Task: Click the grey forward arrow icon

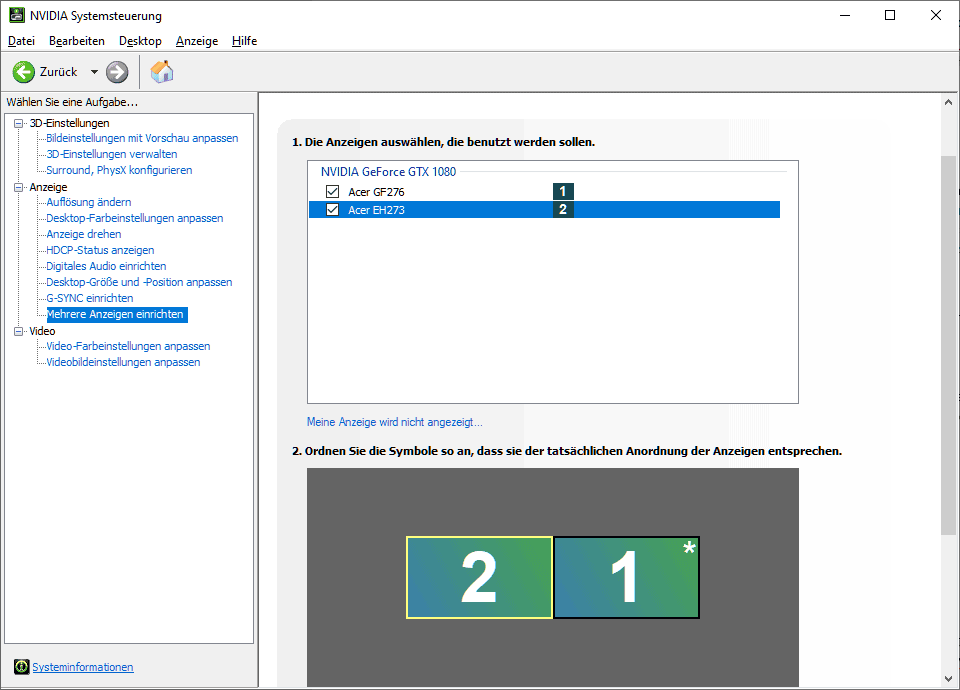Action: click(117, 72)
